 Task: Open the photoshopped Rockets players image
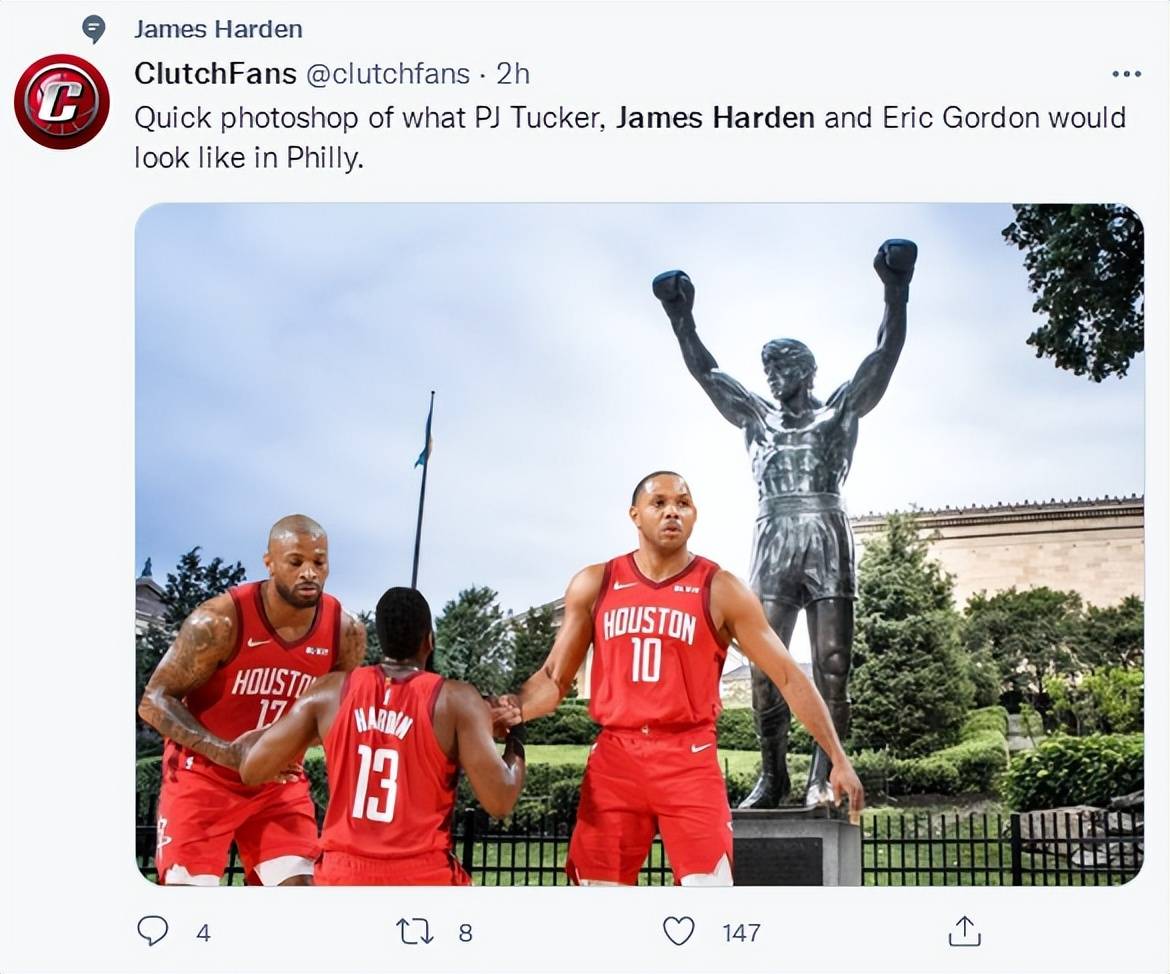[639, 544]
